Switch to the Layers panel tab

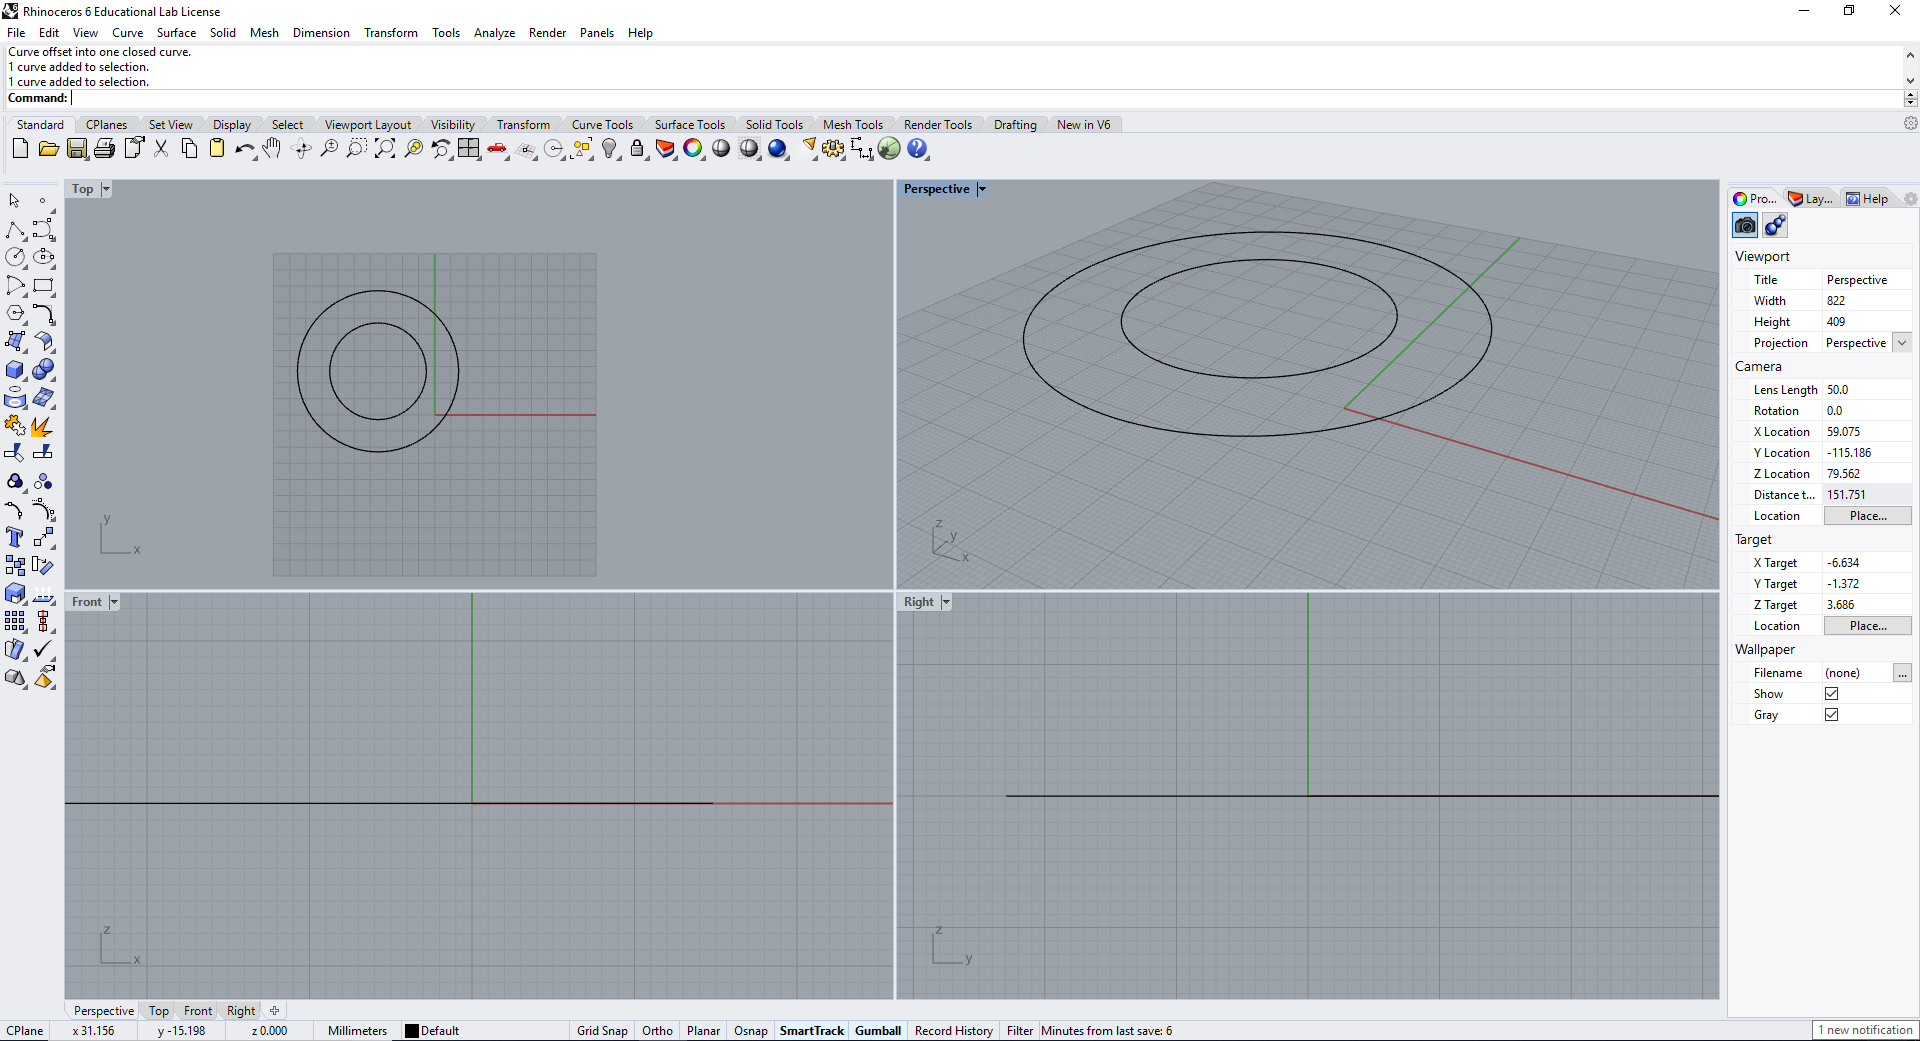click(1811, 199)
